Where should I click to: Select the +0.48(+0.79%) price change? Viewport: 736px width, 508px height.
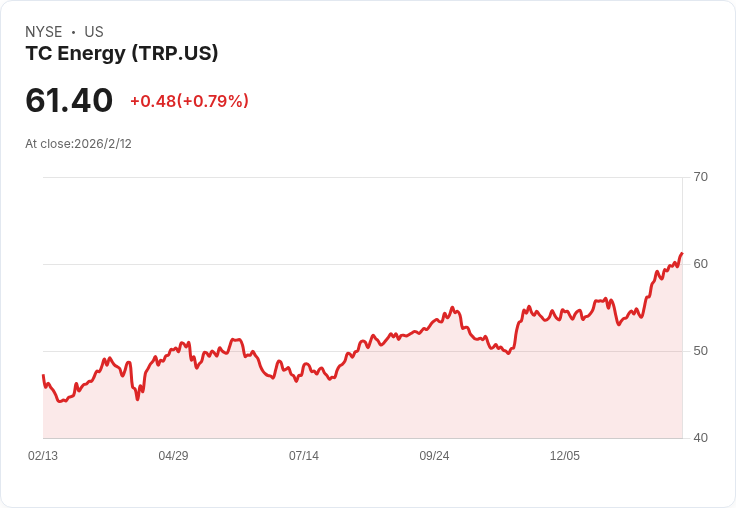[189, 101]
